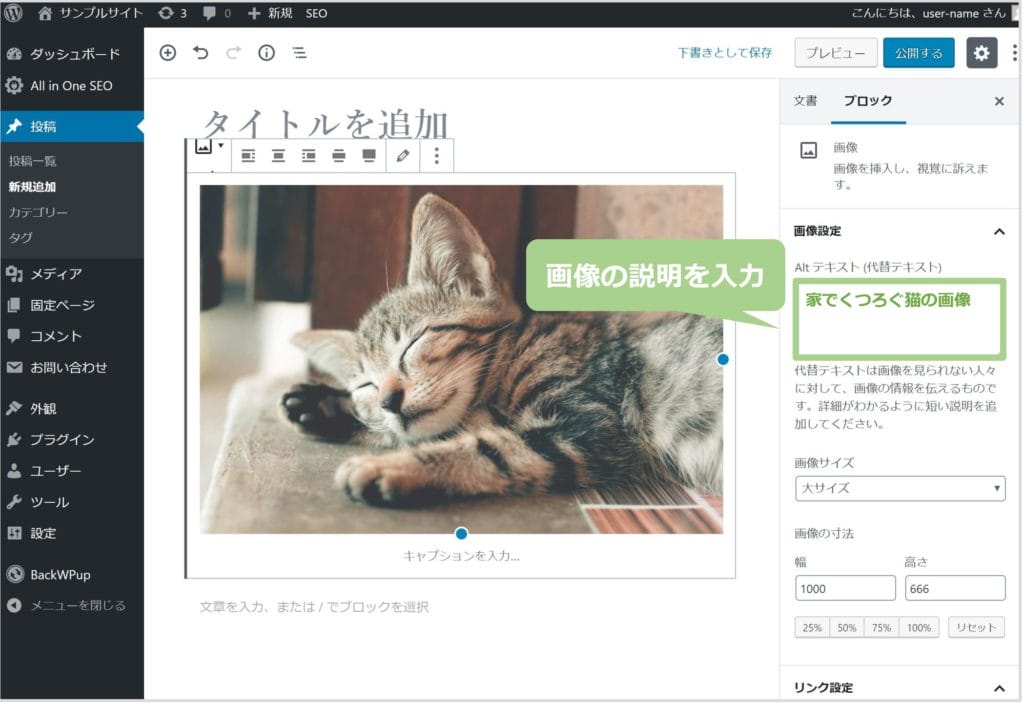1024x704 pixels.
Task: Click the 公開する button
Action: pyautogui.click(x=918, y=53)
